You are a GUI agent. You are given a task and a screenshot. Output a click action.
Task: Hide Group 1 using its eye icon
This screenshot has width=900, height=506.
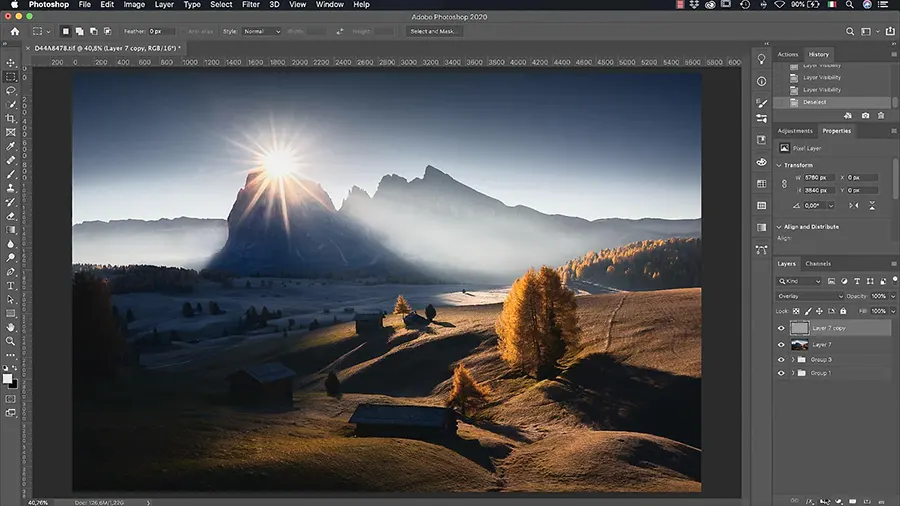[x=782, y=373]
